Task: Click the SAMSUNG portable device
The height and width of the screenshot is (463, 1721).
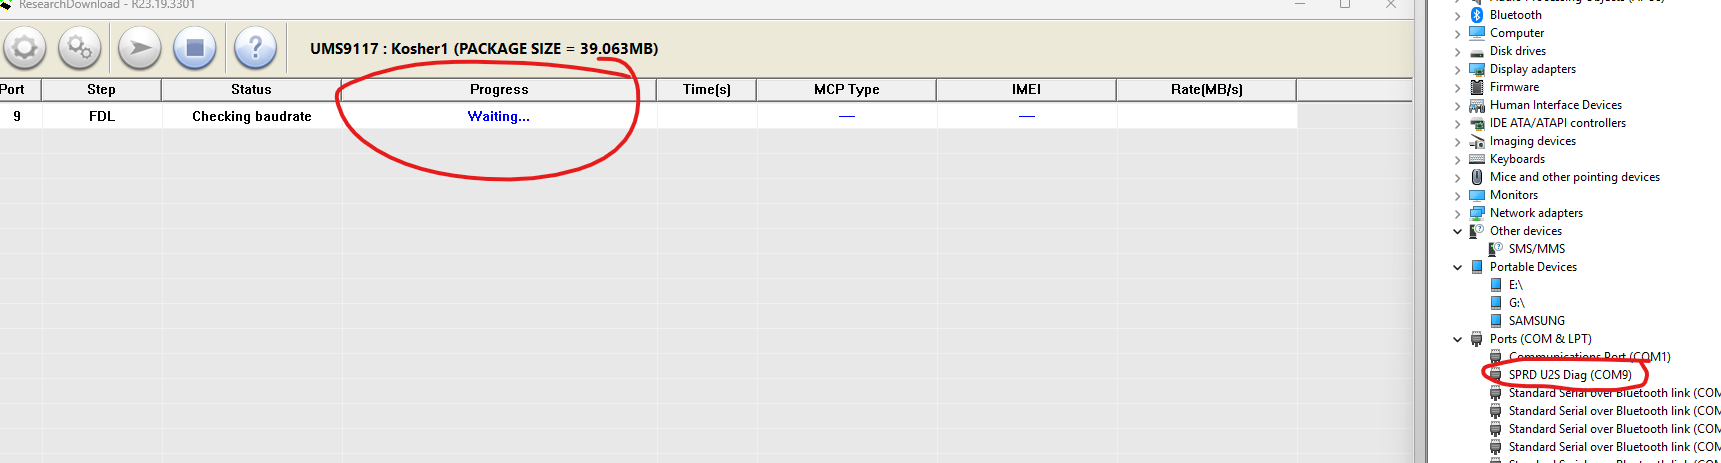Action: point(1536,321)
